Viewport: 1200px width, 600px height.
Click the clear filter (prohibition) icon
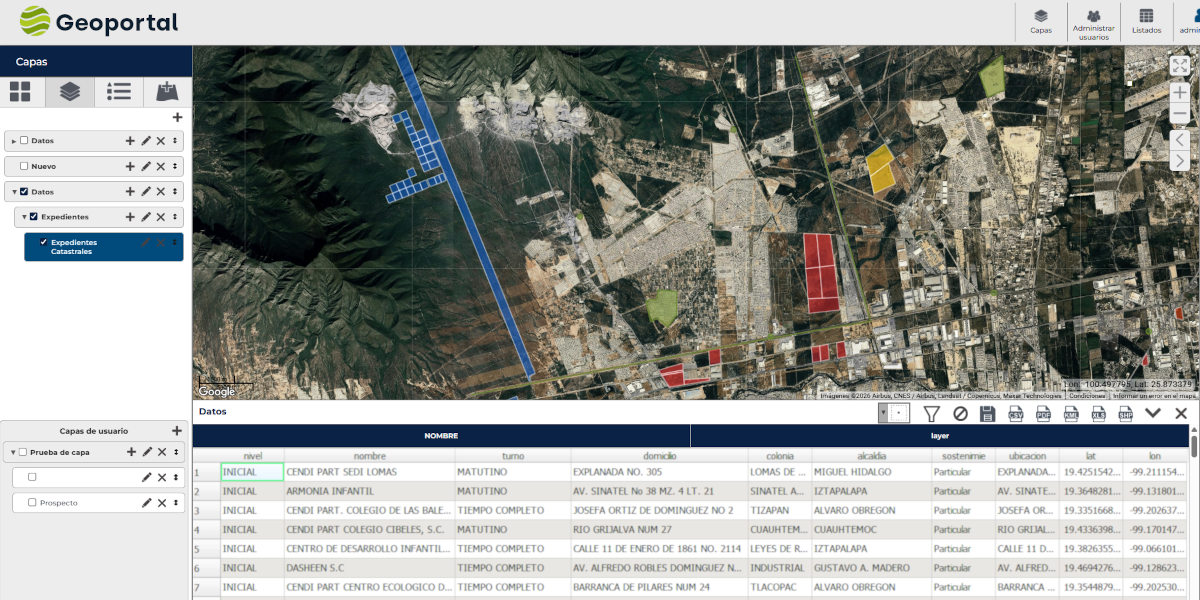(961, 412)
